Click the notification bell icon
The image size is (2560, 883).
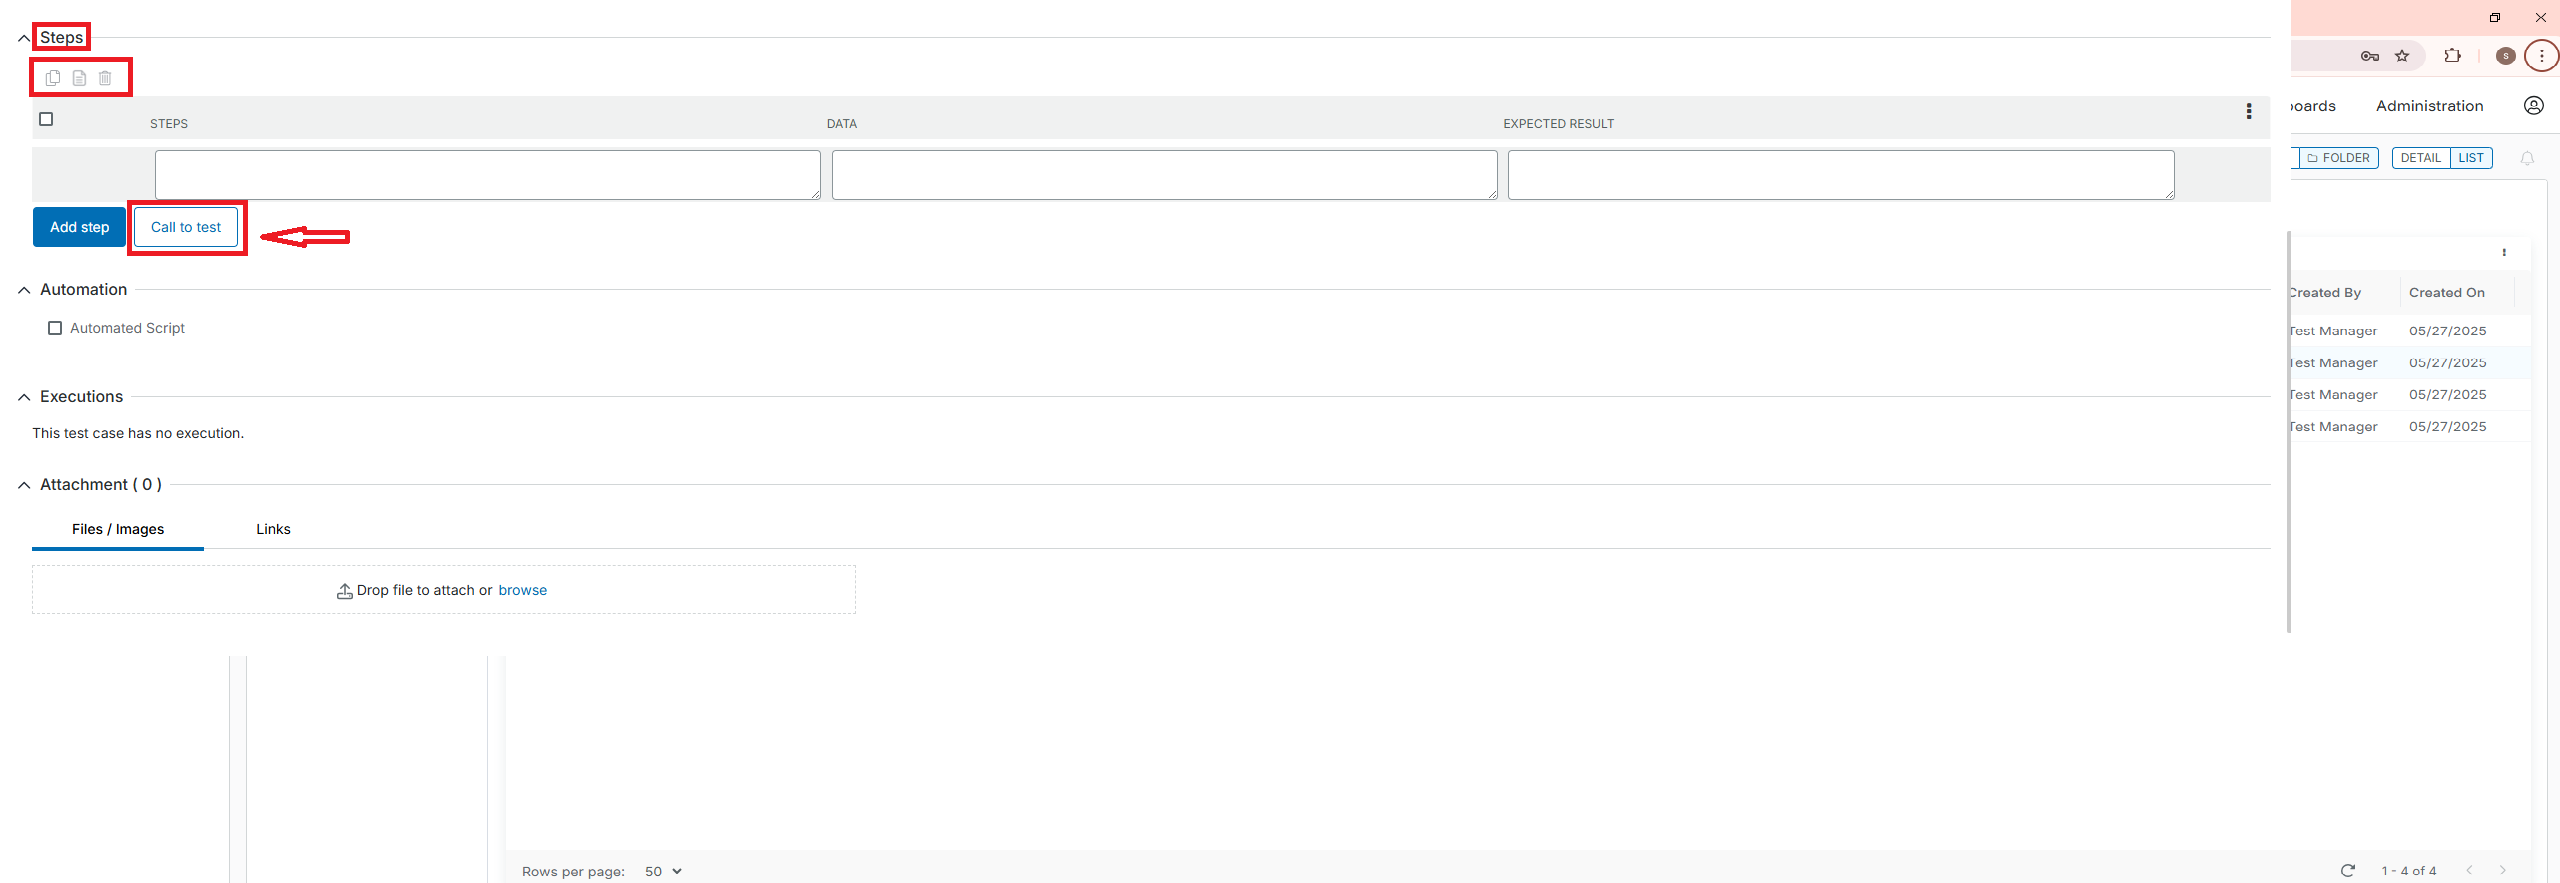click(x=2527, y=158)
